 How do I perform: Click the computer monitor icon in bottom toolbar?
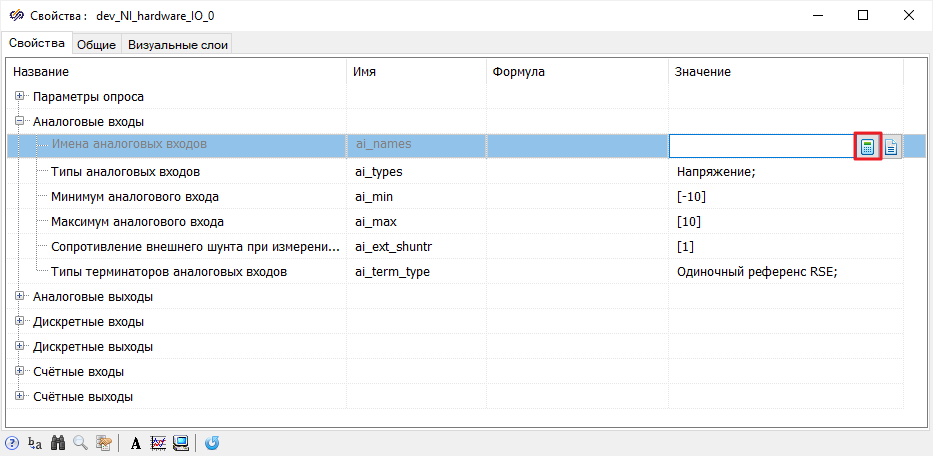pos(181,443)
